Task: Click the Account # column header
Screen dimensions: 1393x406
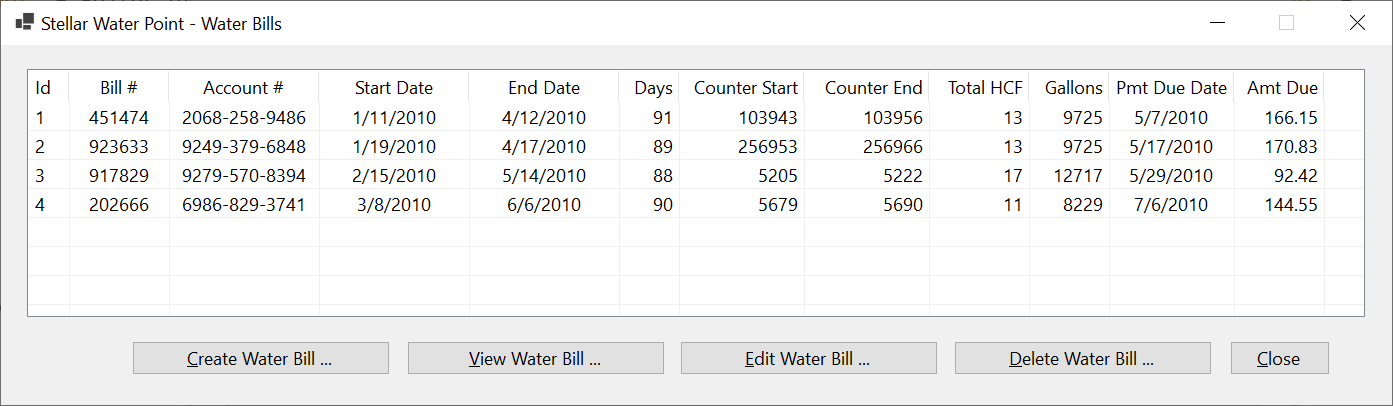Action: 244,88
